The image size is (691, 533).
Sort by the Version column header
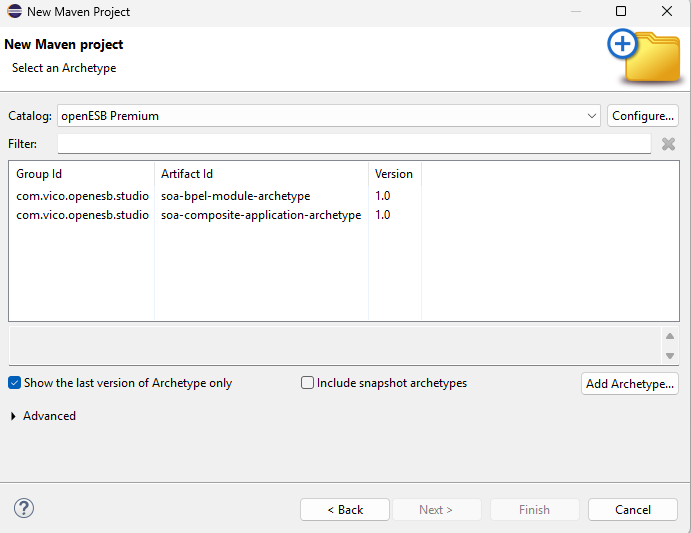[395, 174]
